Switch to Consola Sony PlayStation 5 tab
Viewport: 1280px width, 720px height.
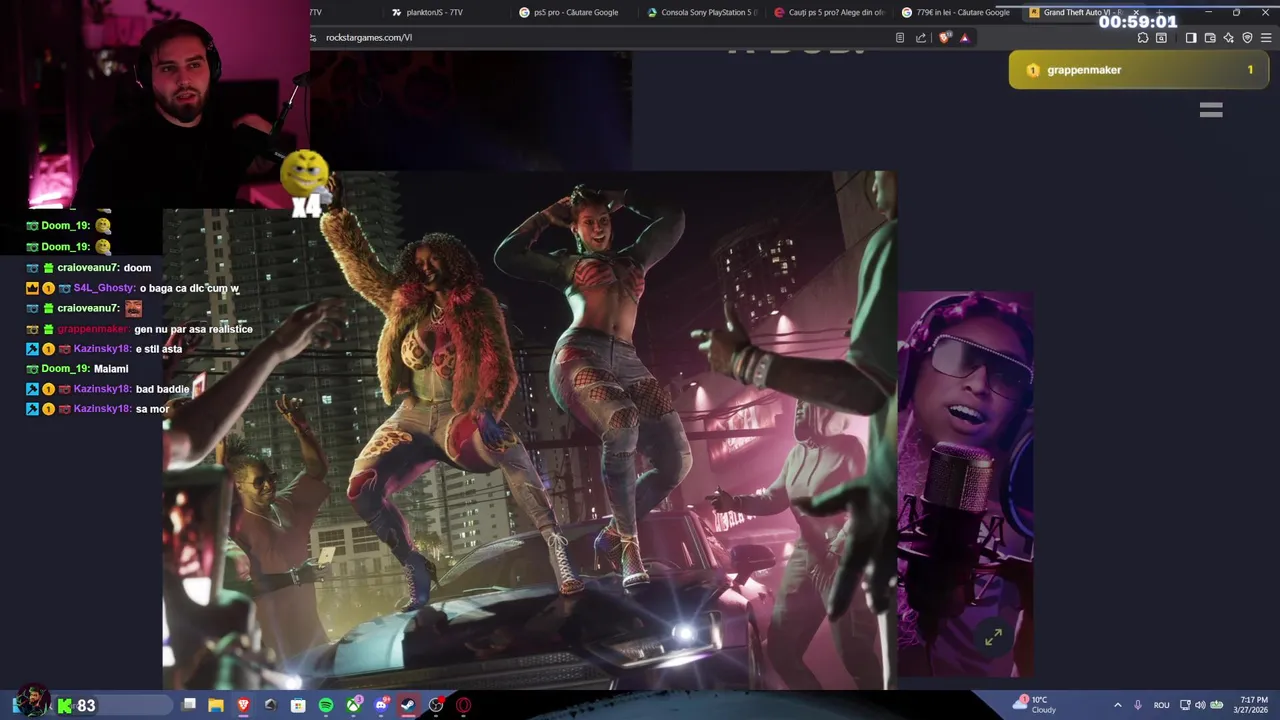703,12
